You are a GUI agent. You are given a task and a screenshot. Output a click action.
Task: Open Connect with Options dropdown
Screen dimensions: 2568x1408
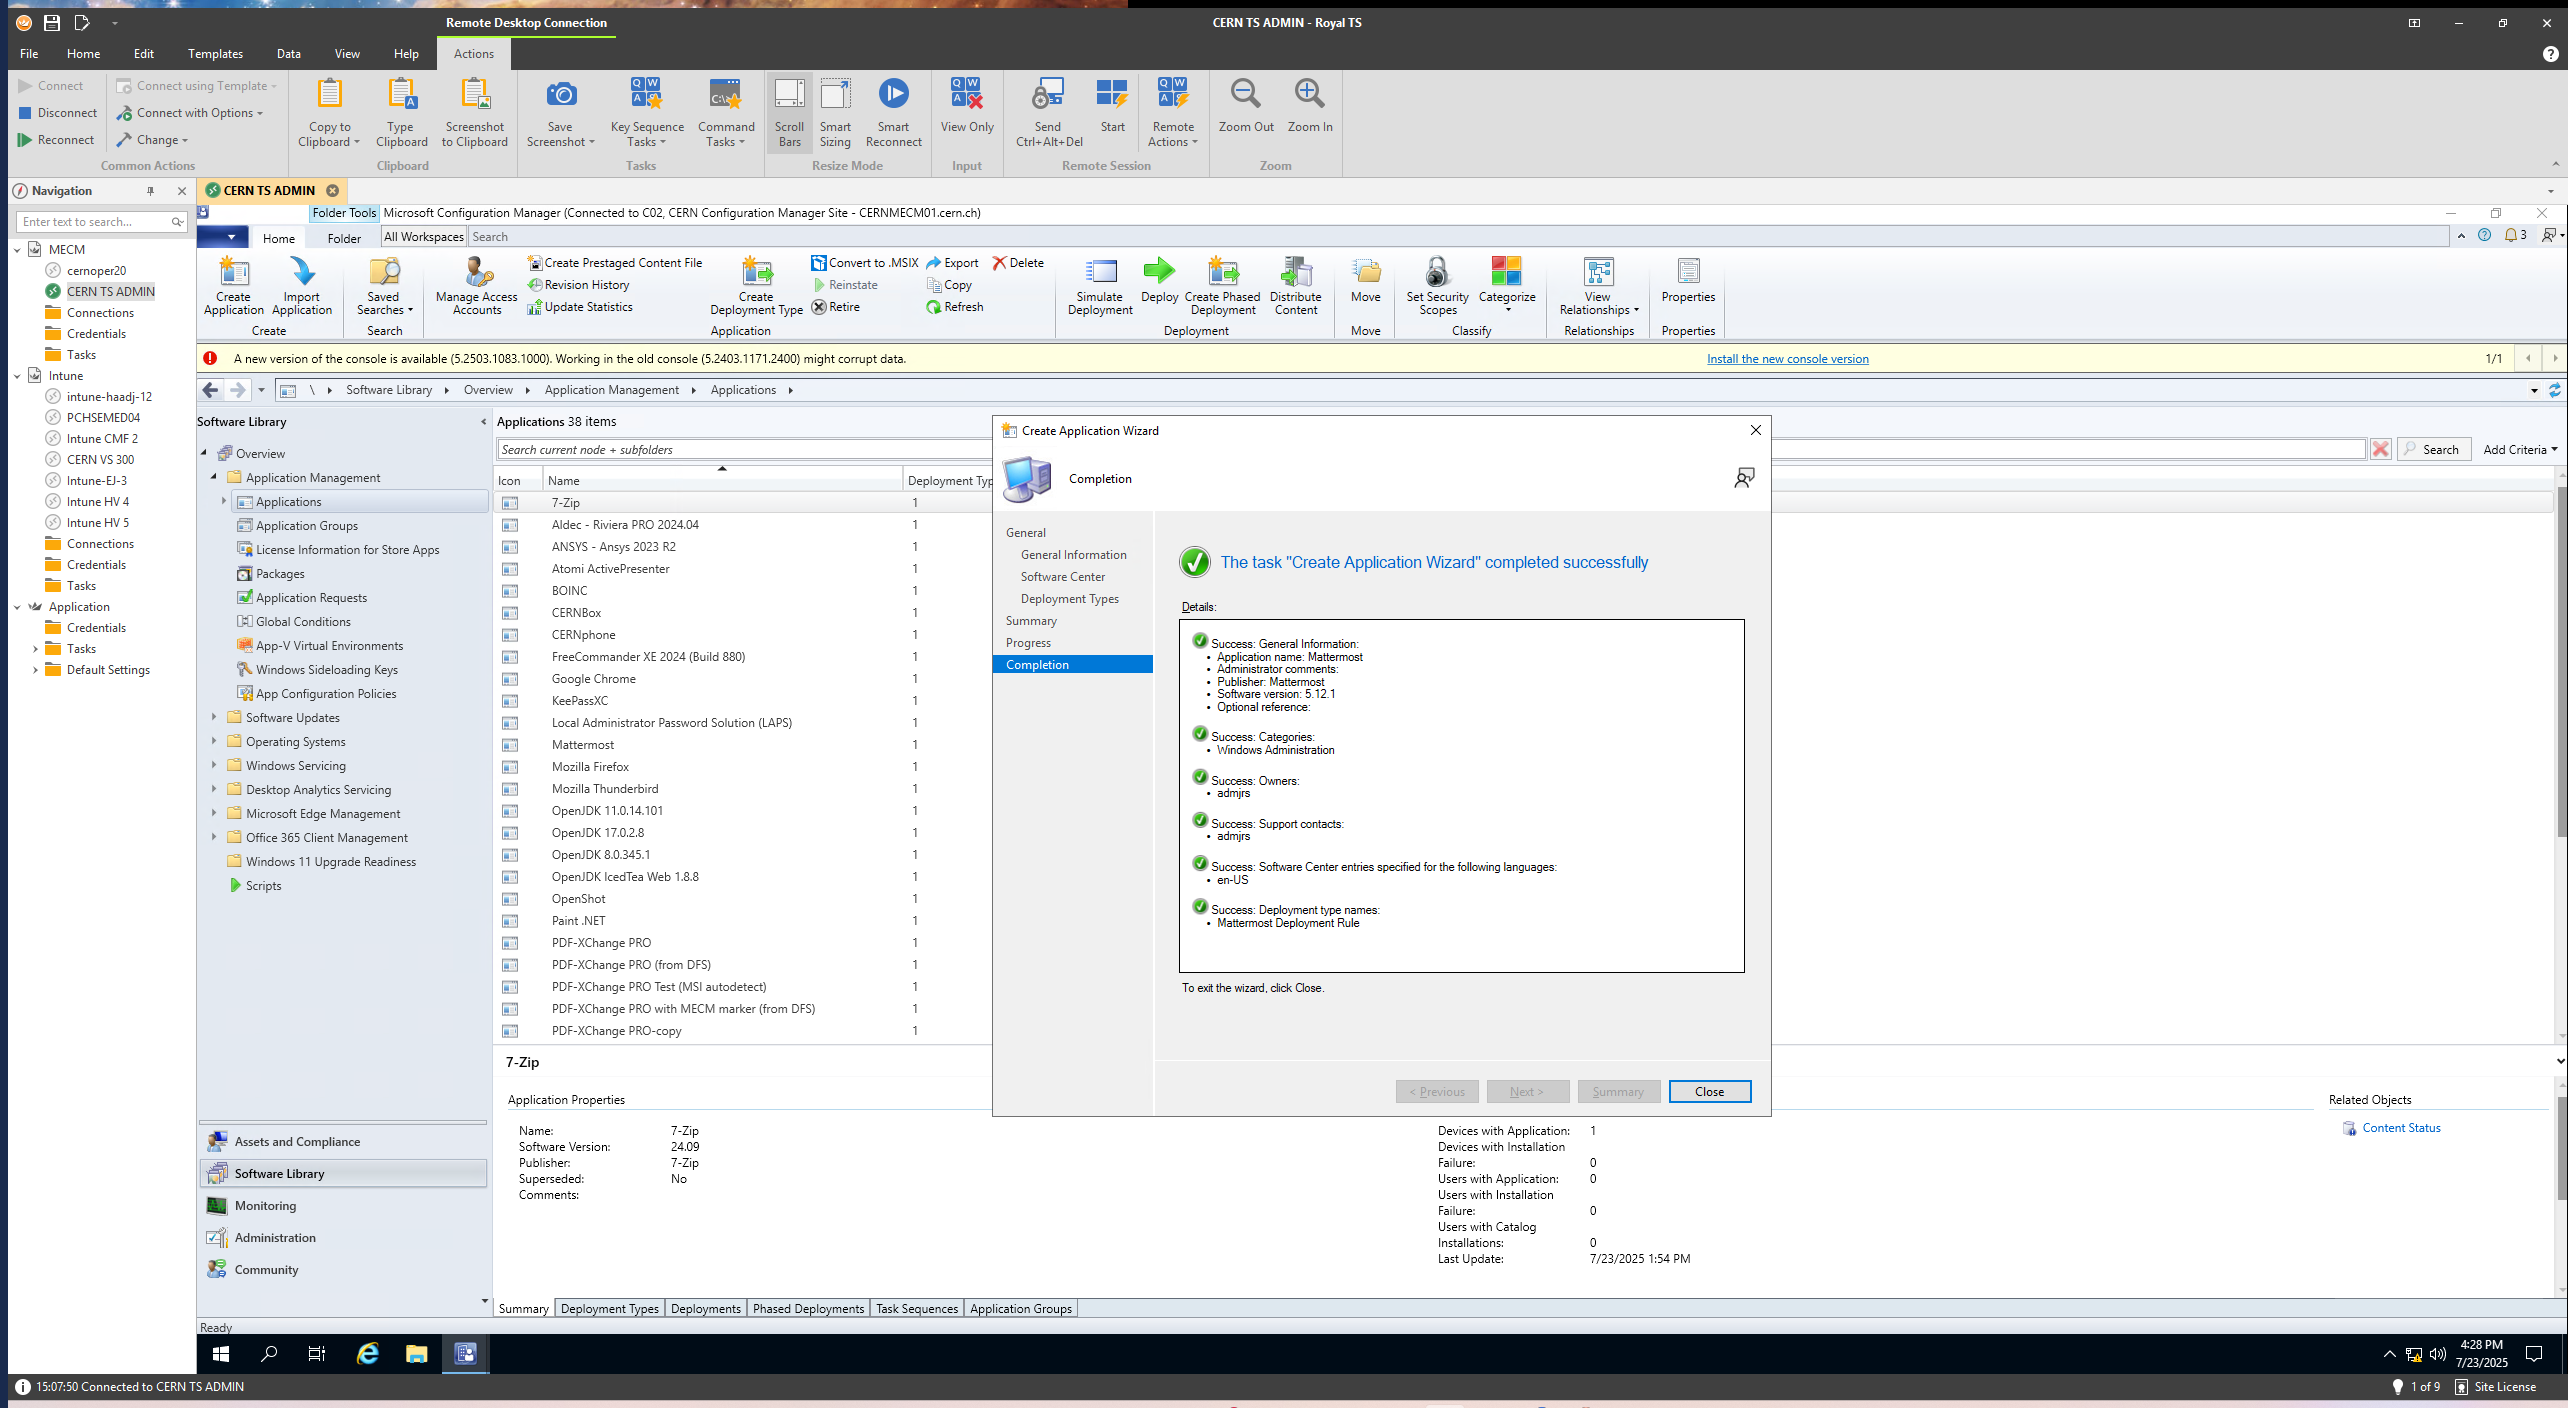click(x=190, y=113)
